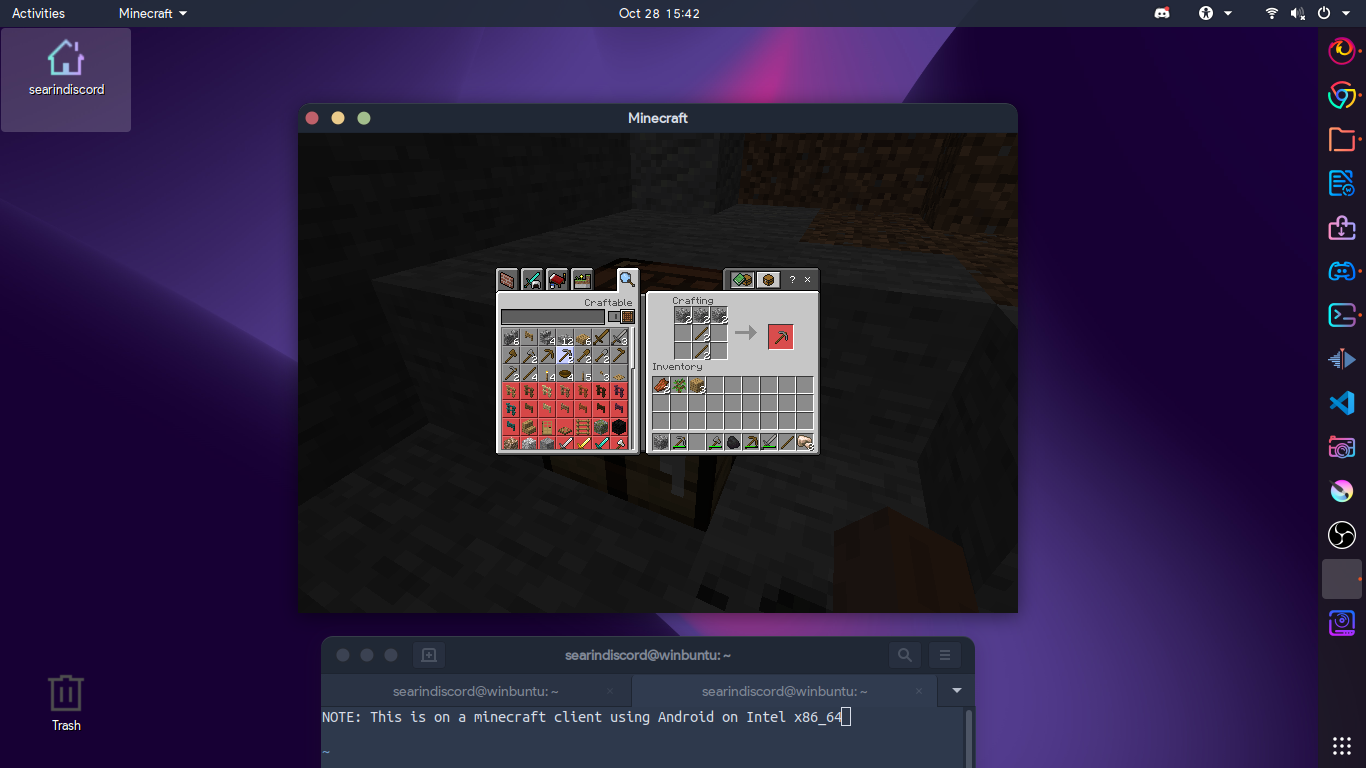Choose the torch recipe in the recipe book
Viewport: 1366px width, 768px height.
point(547,374)
